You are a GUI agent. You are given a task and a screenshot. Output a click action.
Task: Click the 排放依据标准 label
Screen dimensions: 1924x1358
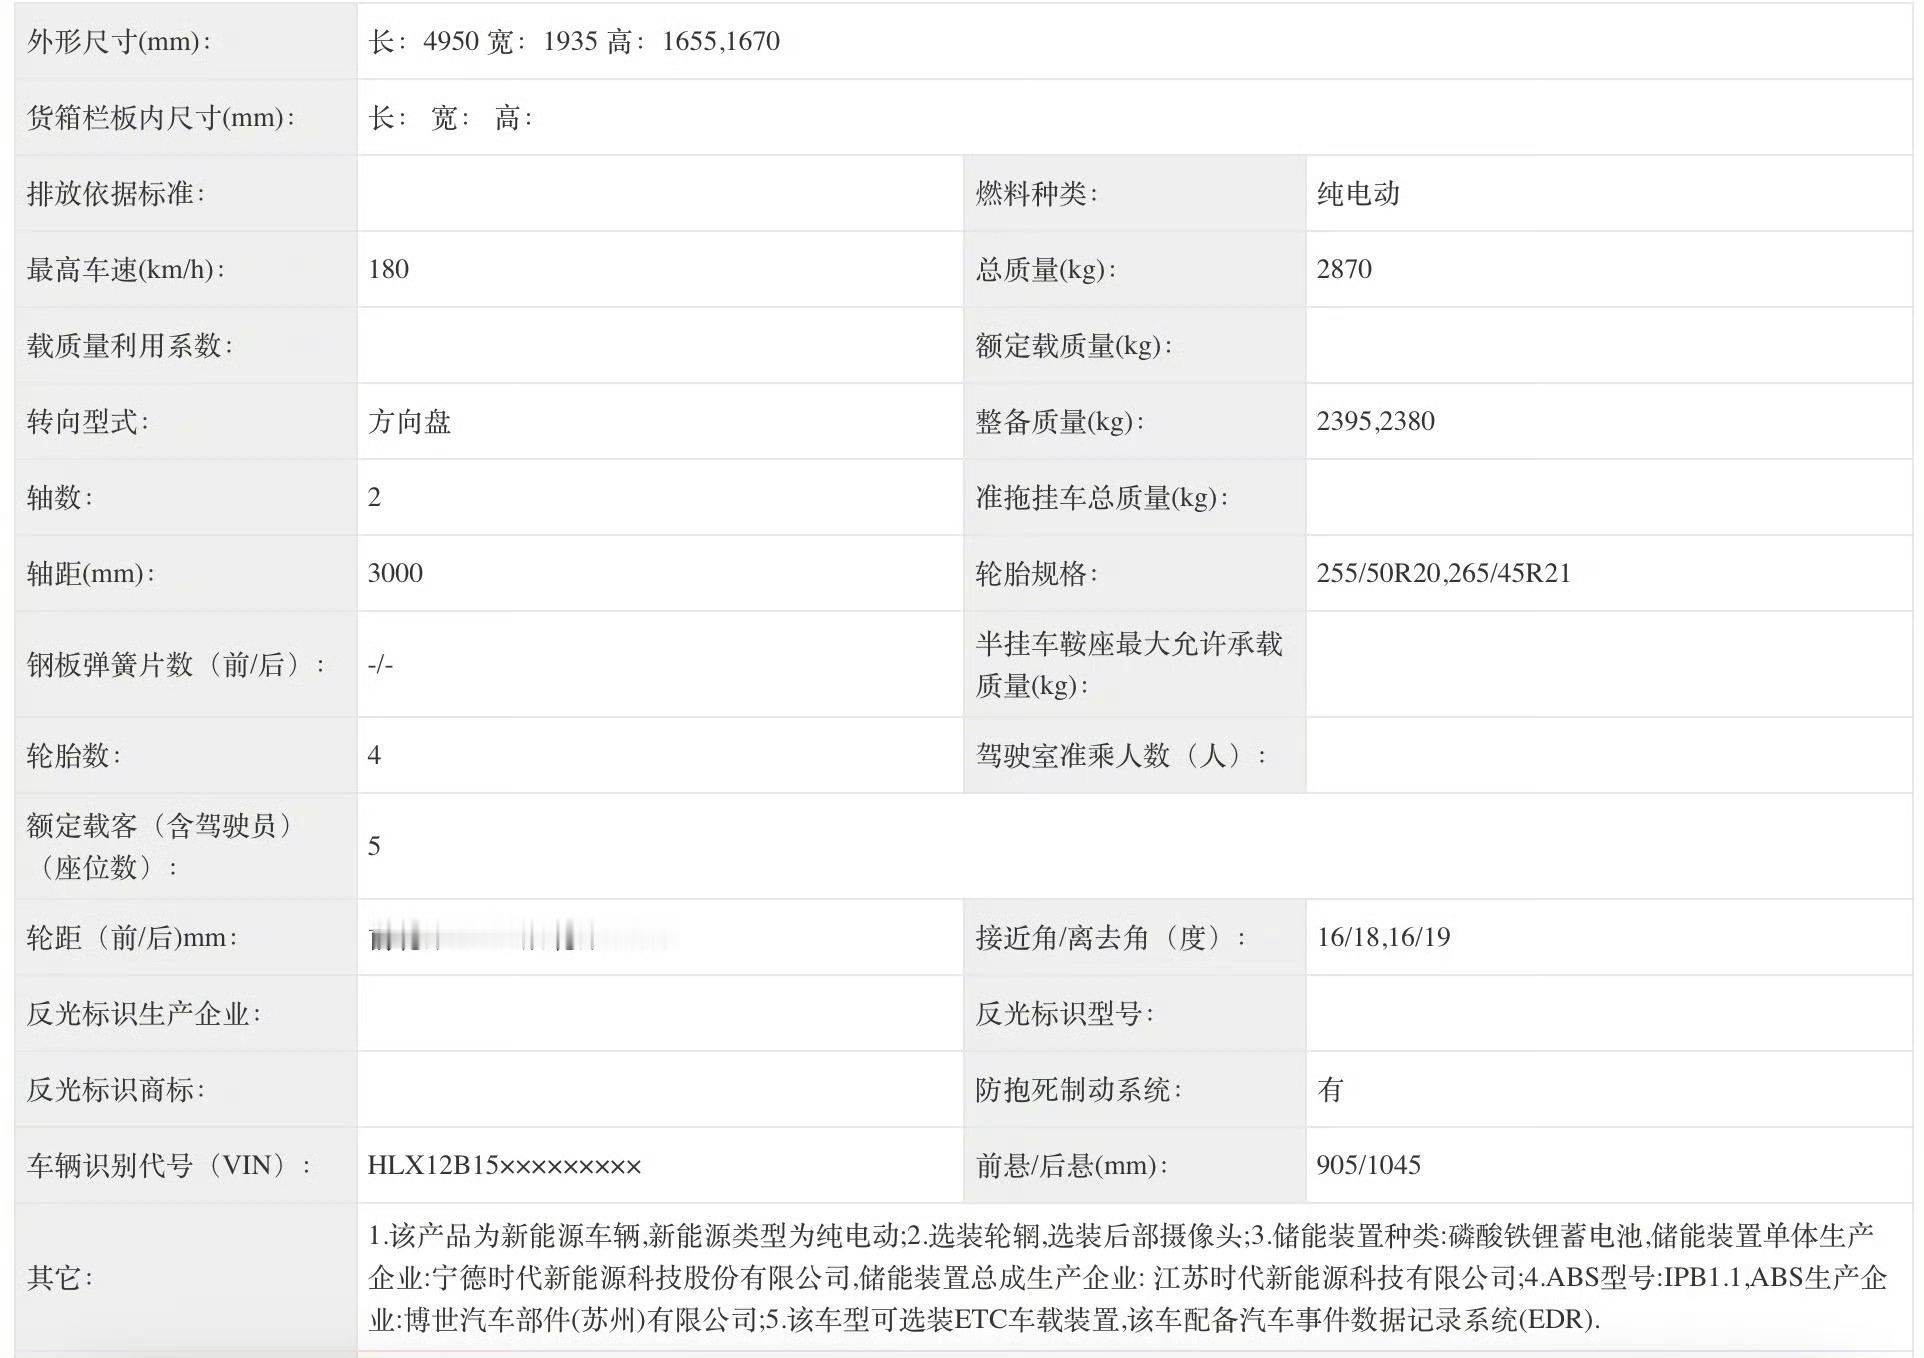[x=116, y=194]
